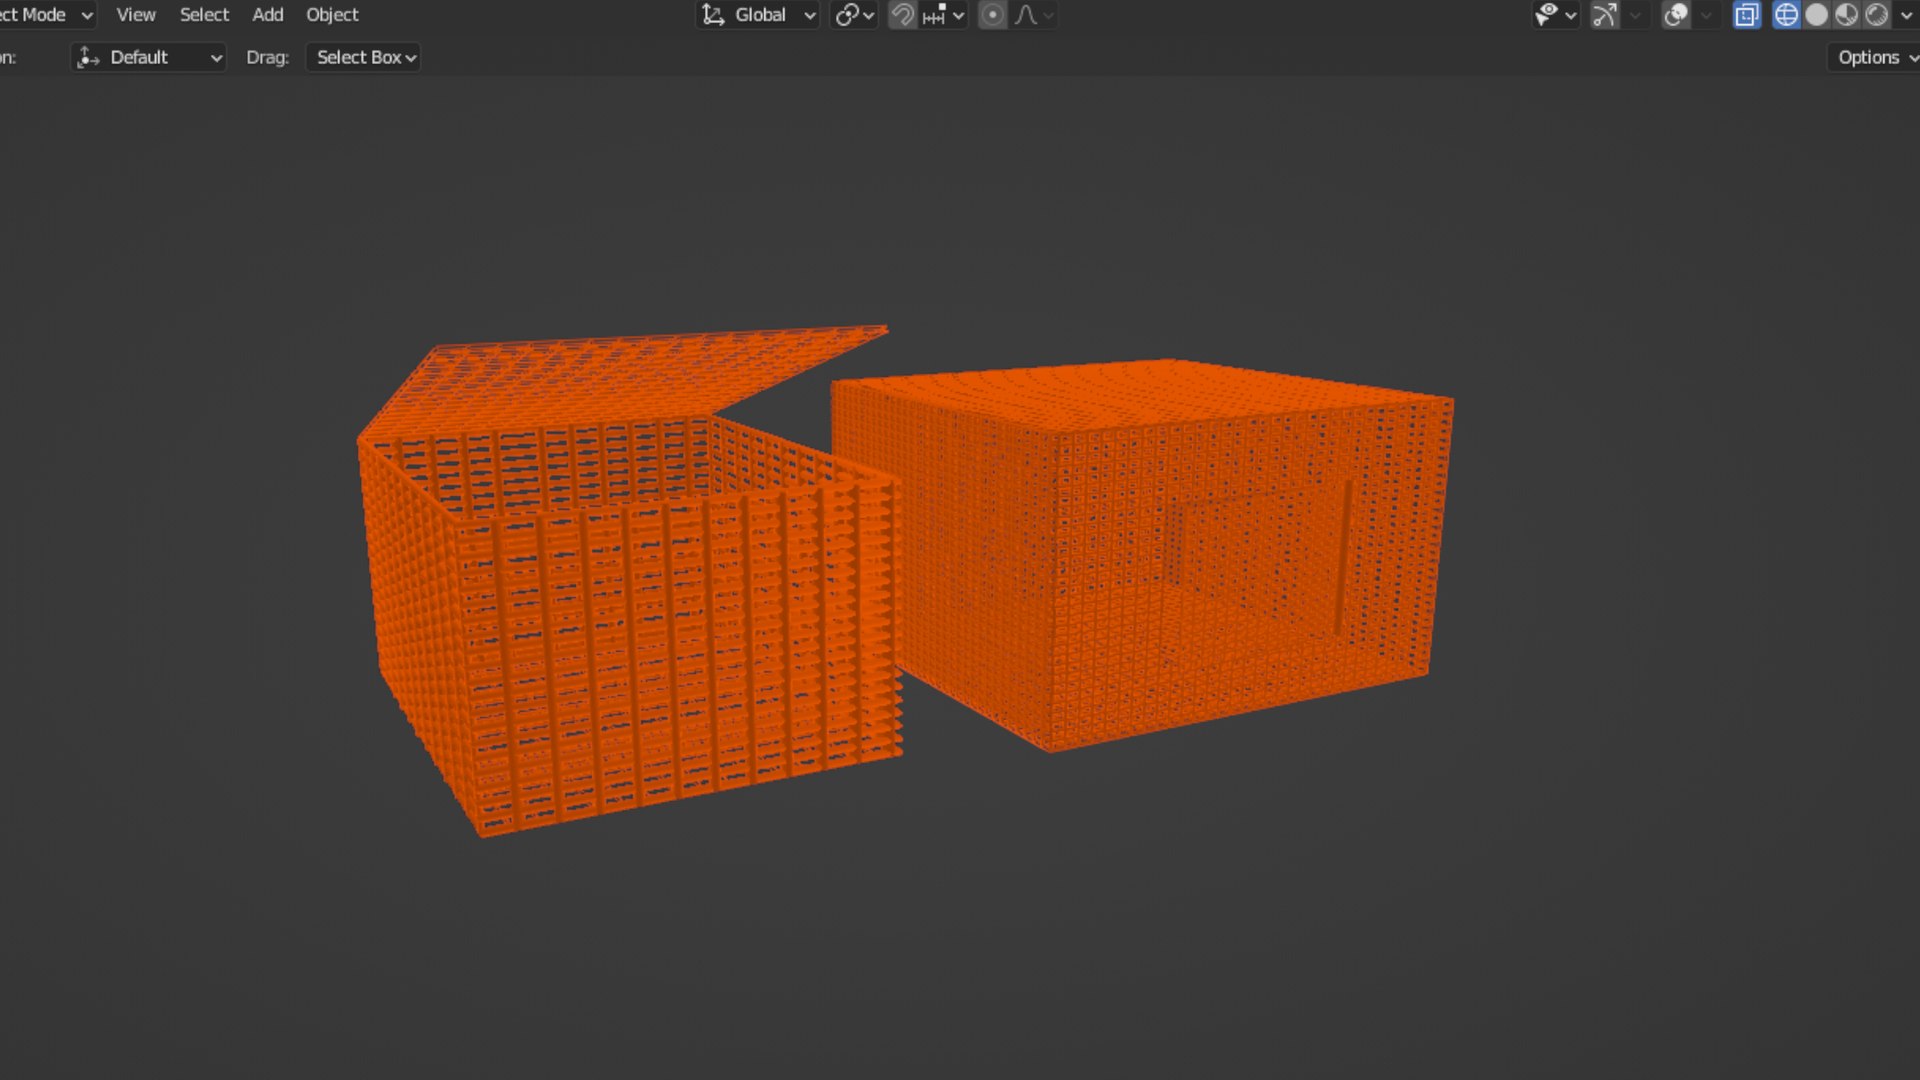Toggle proportional editing circle icon
The image size is (1920, 1080).
[992, 15]
